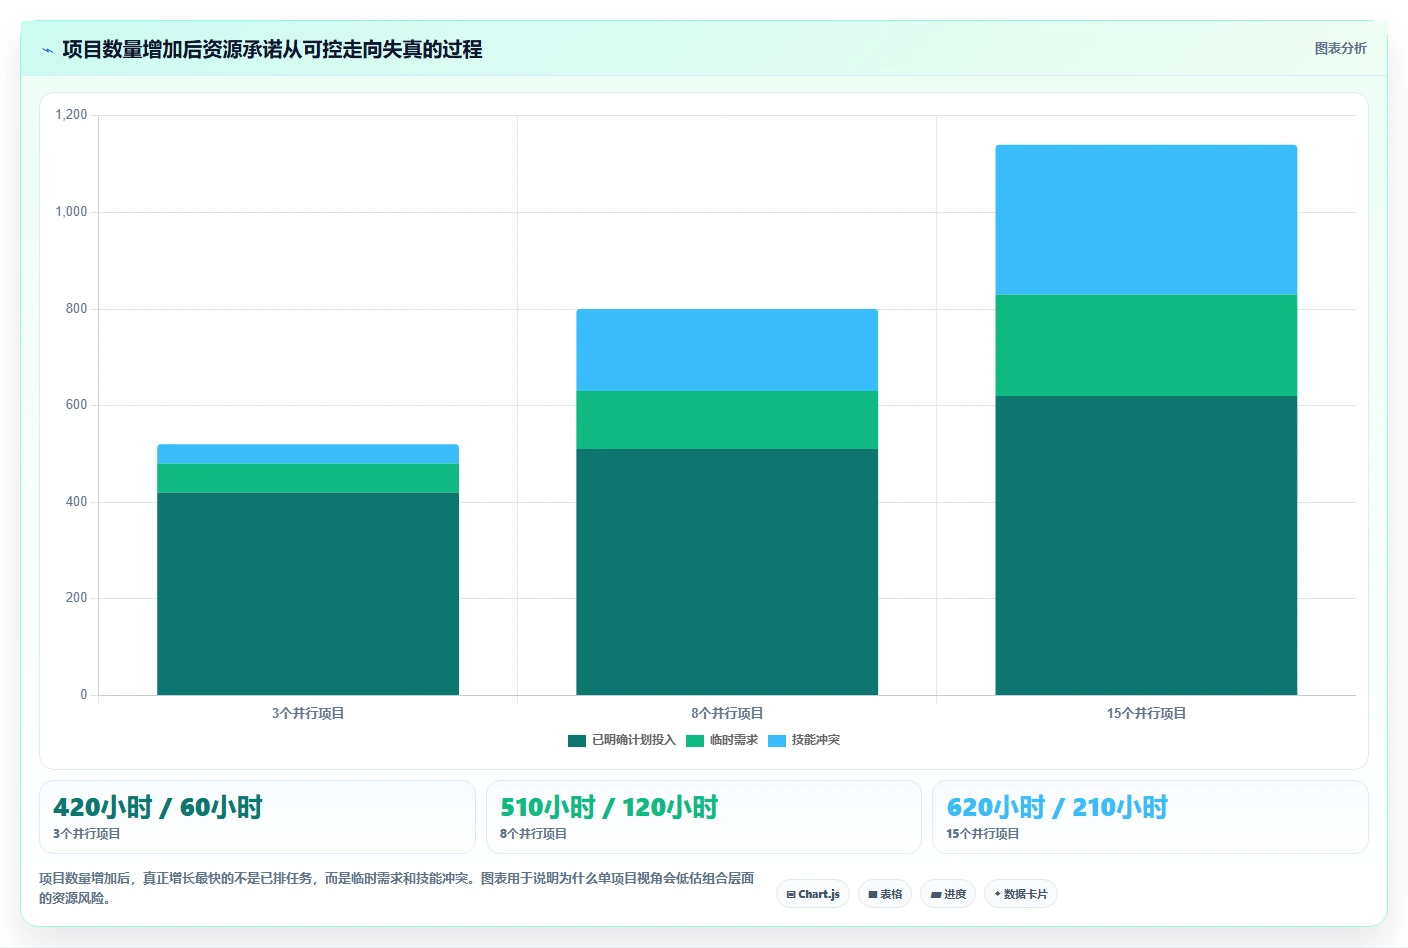Click the 800 y-axis tick label
The height and width of the screenshot is (948, 1408).
(76, 309)
